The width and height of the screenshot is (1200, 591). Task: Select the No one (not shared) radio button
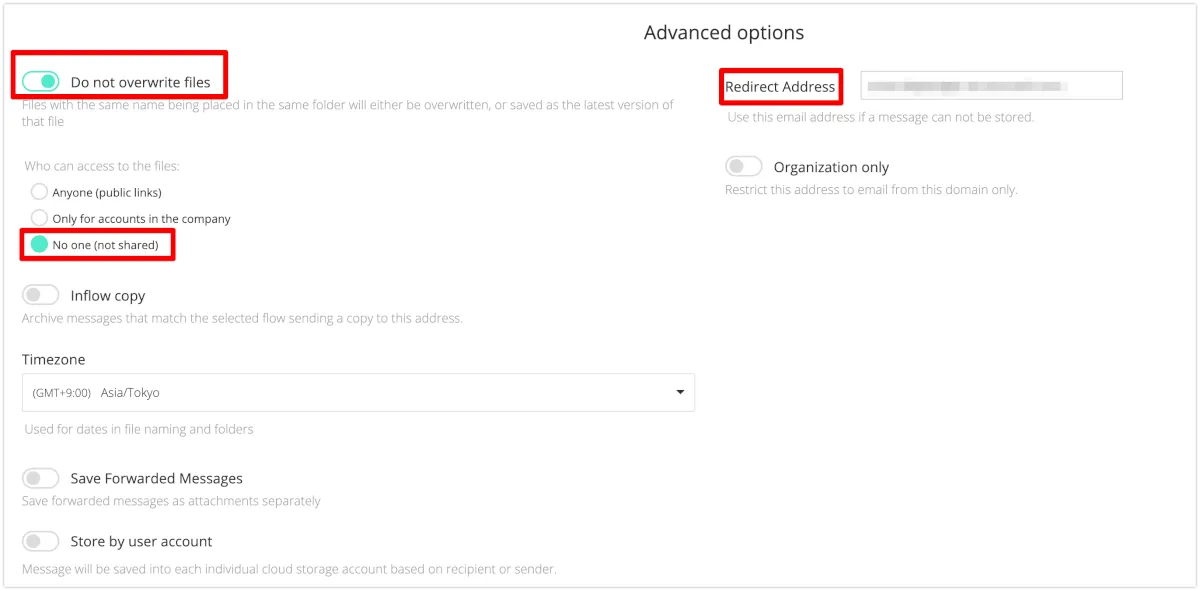[39, 245]
